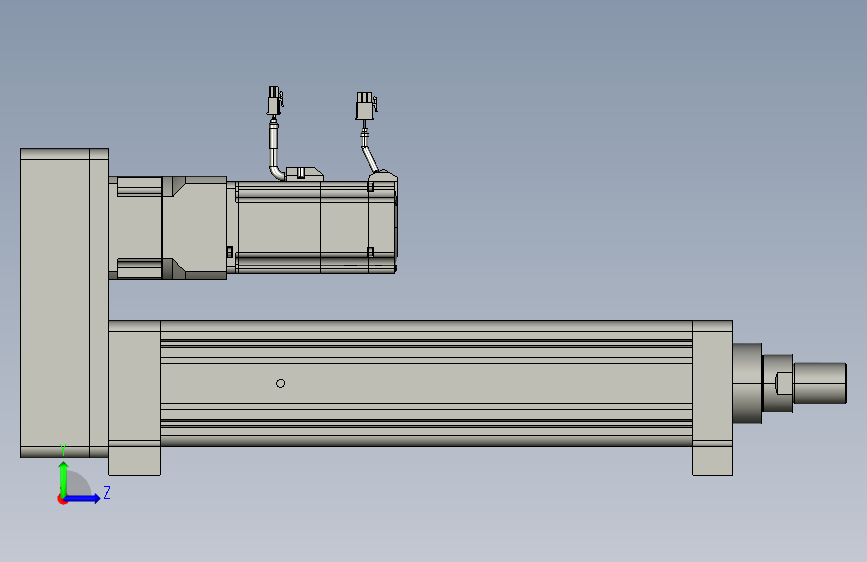Select the large vertical mounting plate housing
867x562 pixels.
click(x=64, y=303)
